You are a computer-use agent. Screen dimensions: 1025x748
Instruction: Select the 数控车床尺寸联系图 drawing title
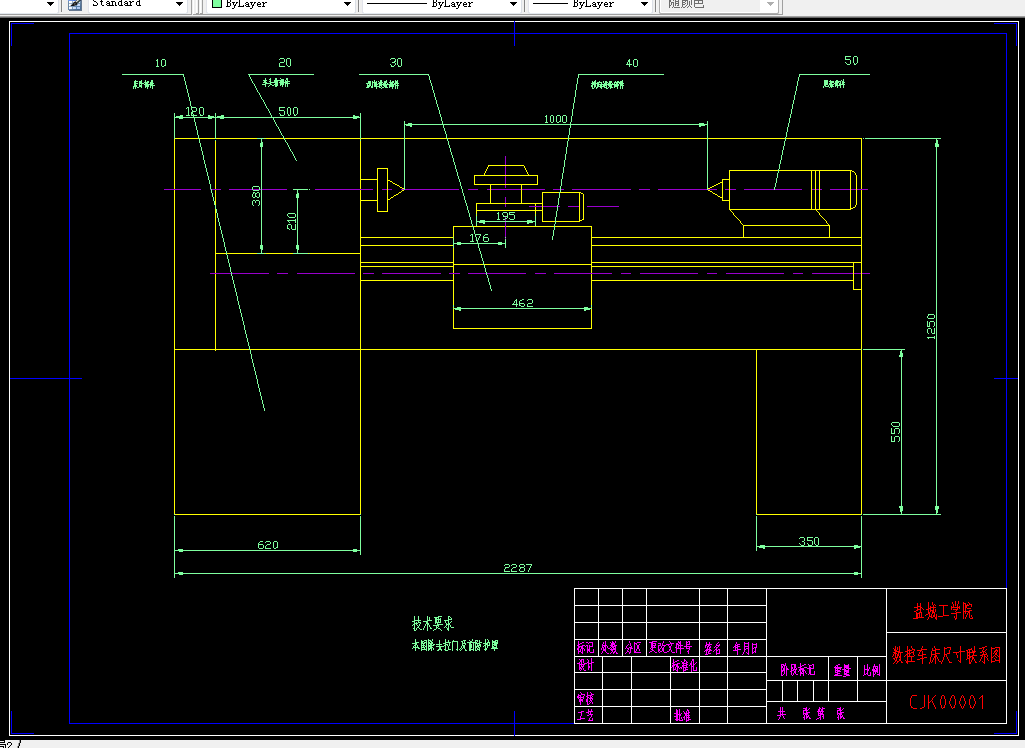click(x=947, y=655)
